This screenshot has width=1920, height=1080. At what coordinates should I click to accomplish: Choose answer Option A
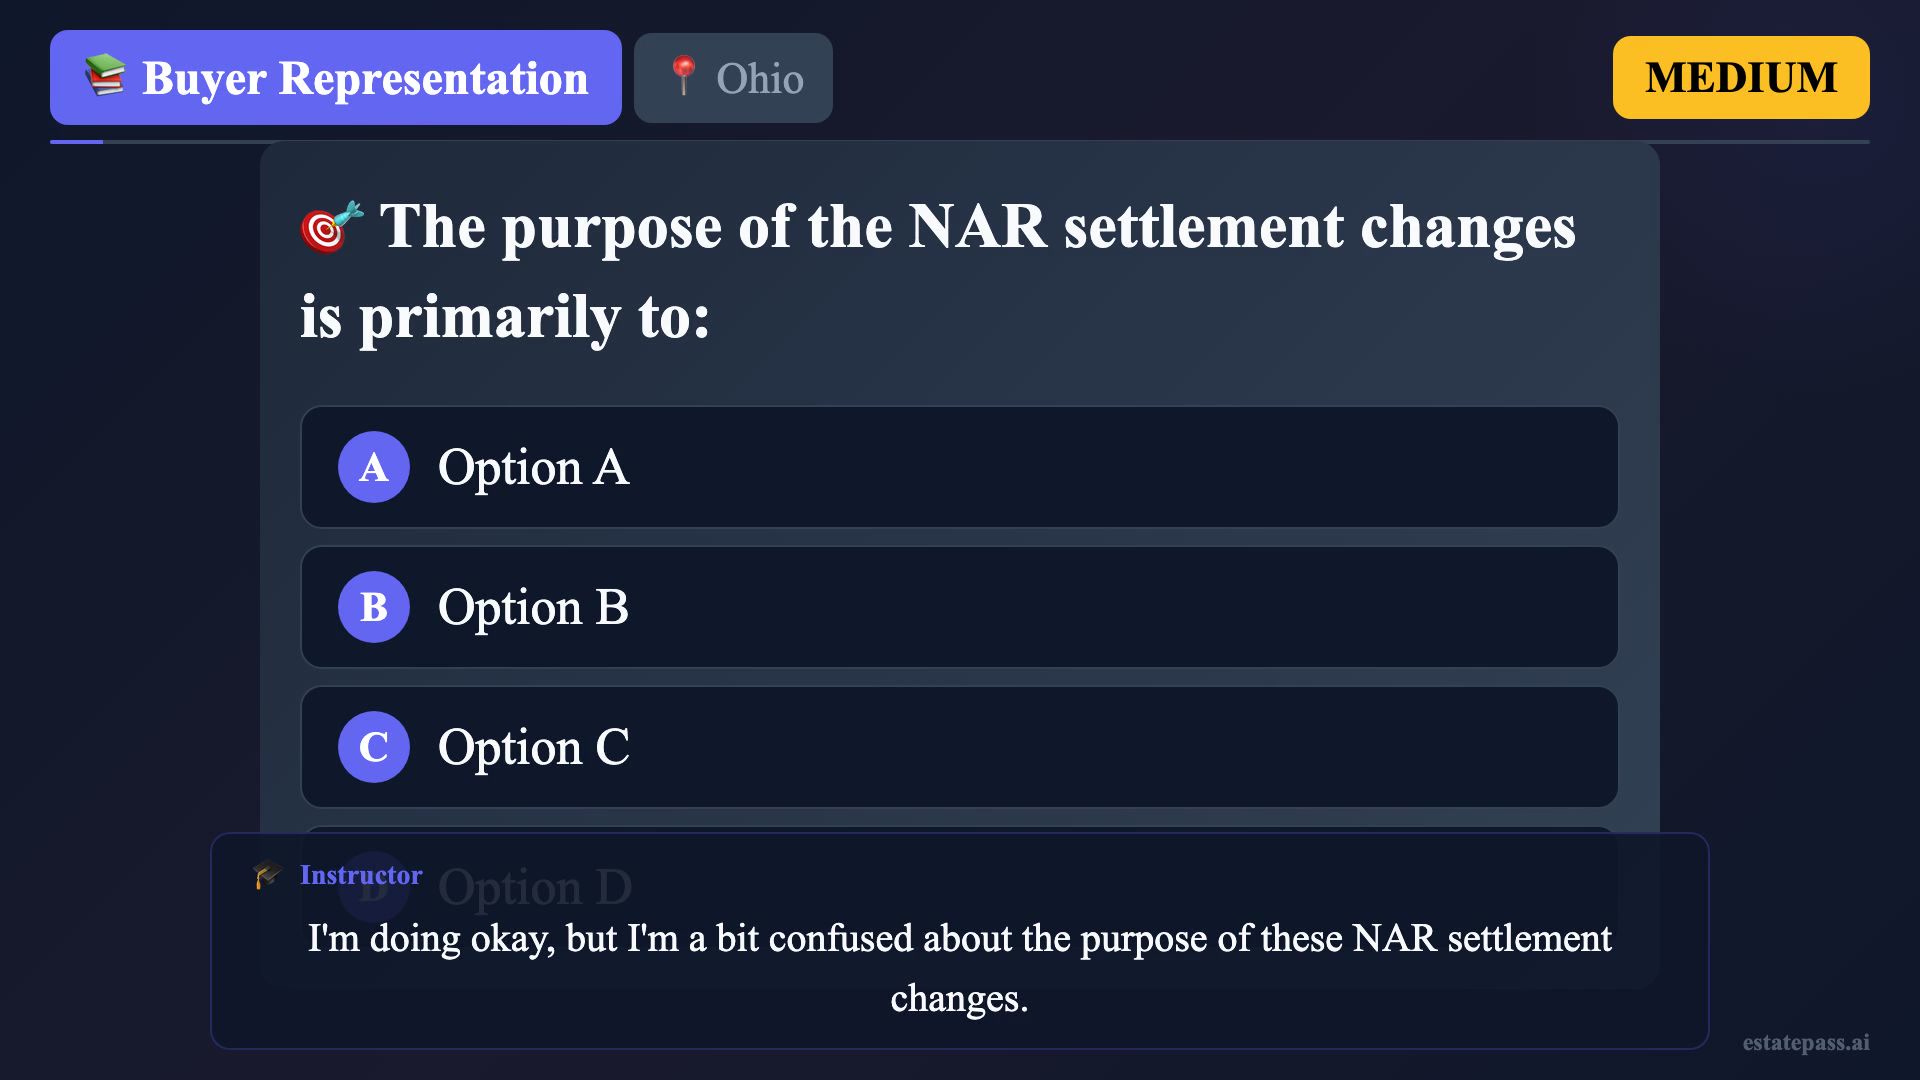(958, 467)
